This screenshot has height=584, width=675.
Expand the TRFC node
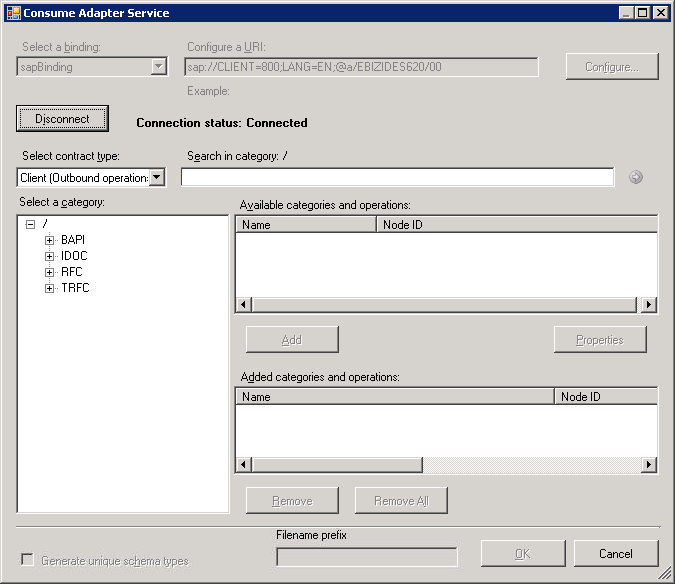coord(49,288)
